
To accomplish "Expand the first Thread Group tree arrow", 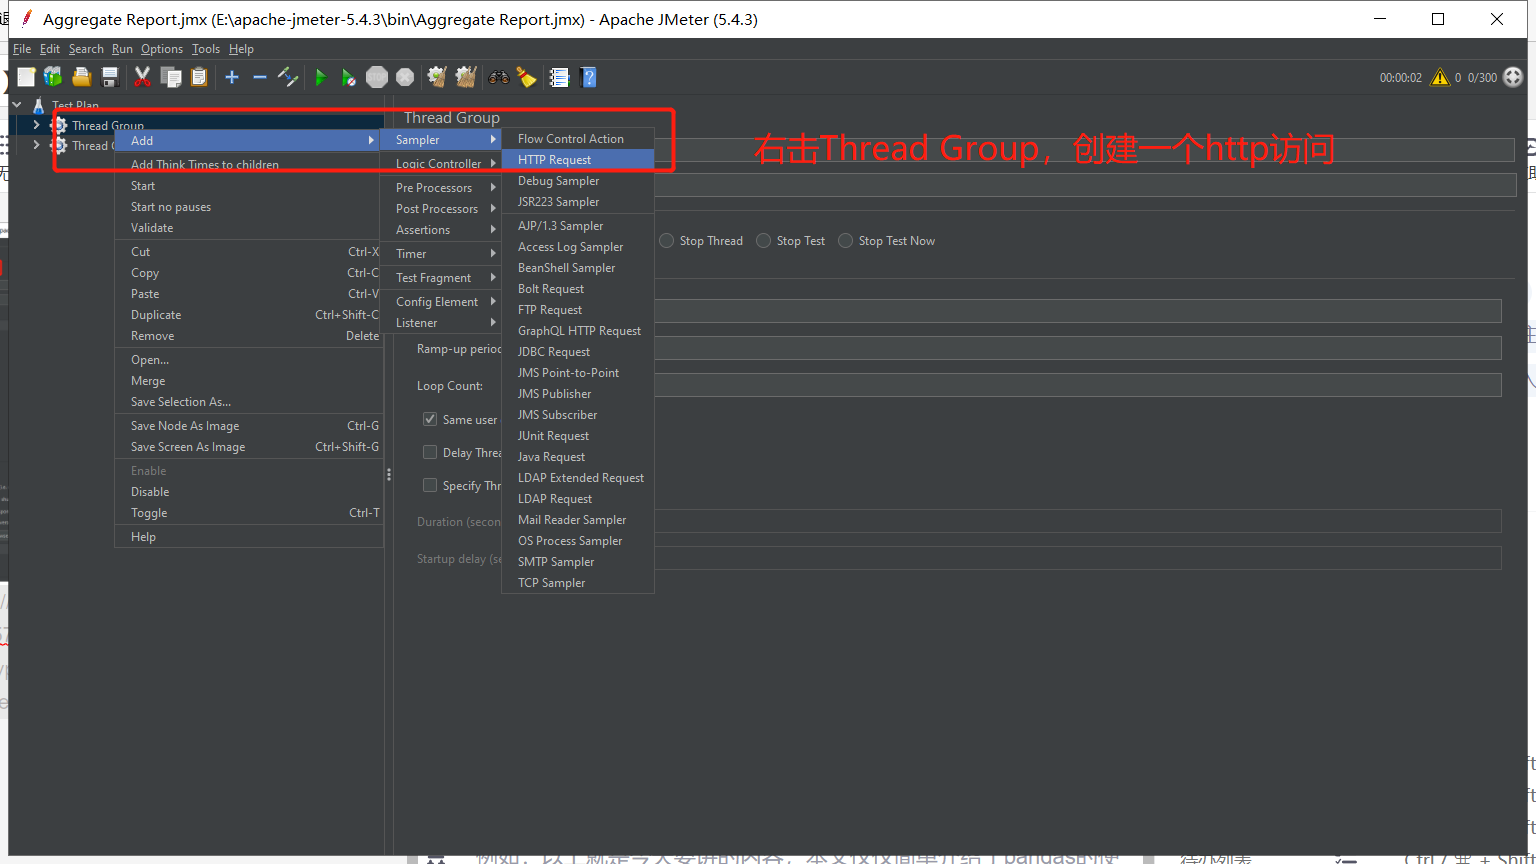I will coord(37,125).
